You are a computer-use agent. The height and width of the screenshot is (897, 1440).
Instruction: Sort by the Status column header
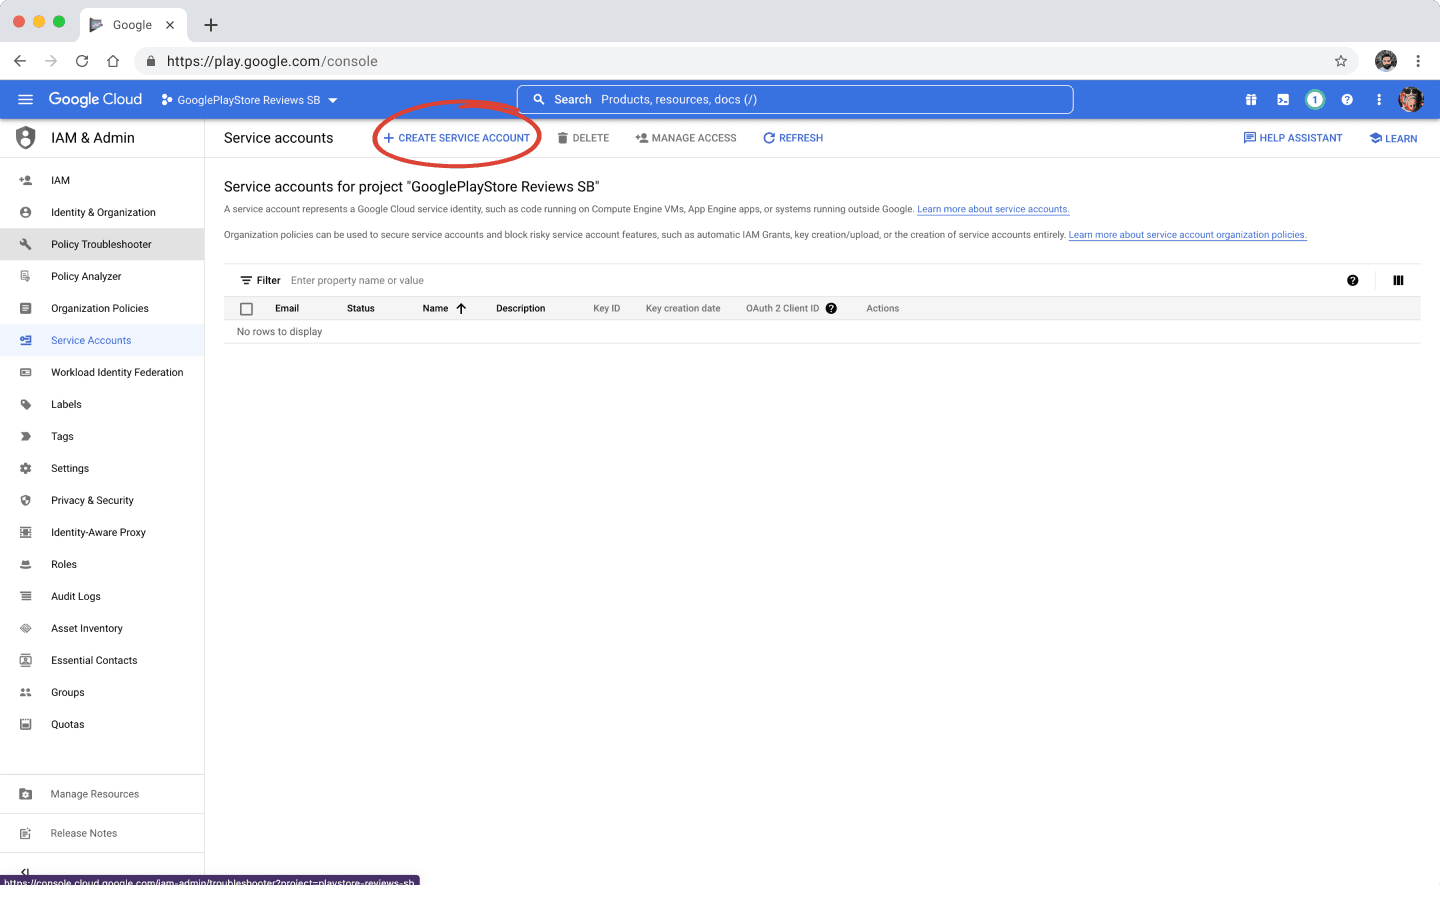click(361, 308)
